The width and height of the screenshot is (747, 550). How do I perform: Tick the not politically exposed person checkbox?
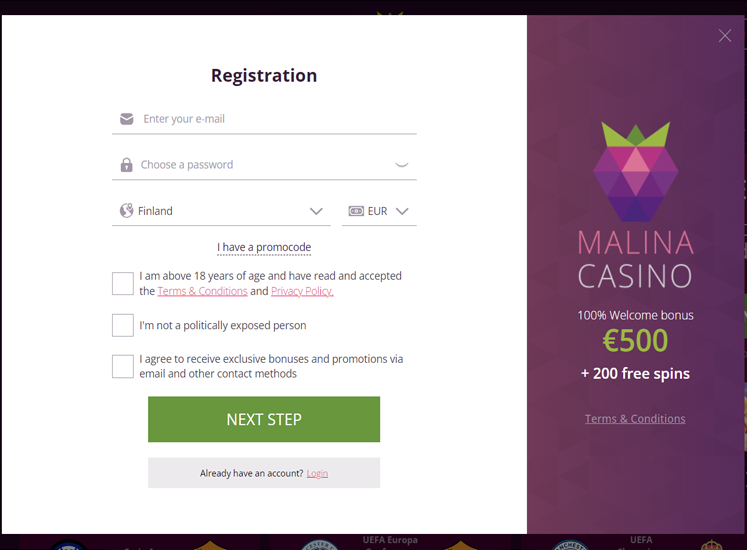coord(123,325)
